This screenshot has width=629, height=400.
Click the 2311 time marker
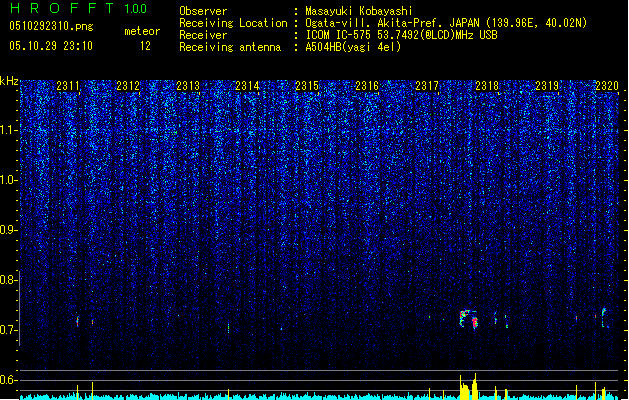click(x=68, y=86)
